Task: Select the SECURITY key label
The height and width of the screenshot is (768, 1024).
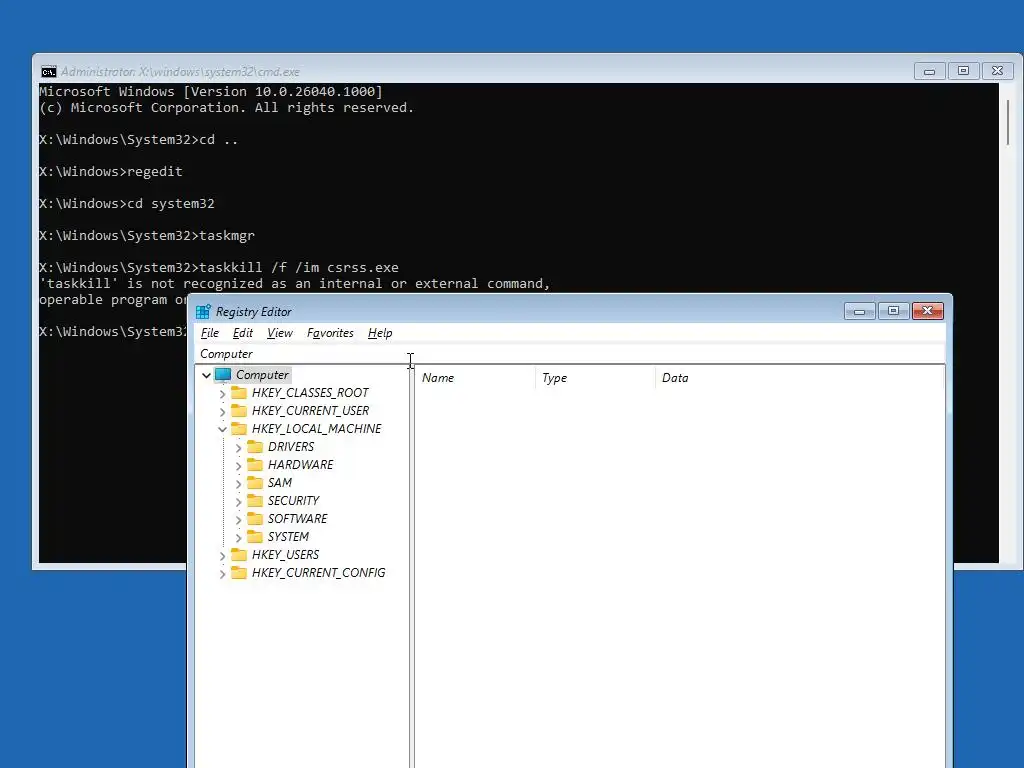Action: pyautogui.click(x=293, y=500)
